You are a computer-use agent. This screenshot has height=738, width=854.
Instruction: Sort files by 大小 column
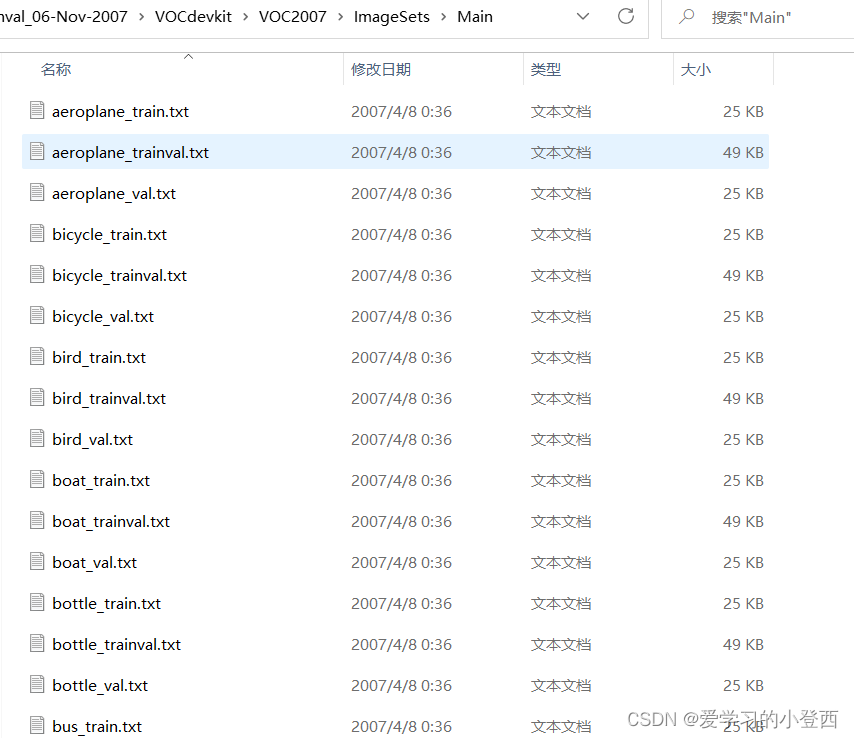click(x=696, y=70)
